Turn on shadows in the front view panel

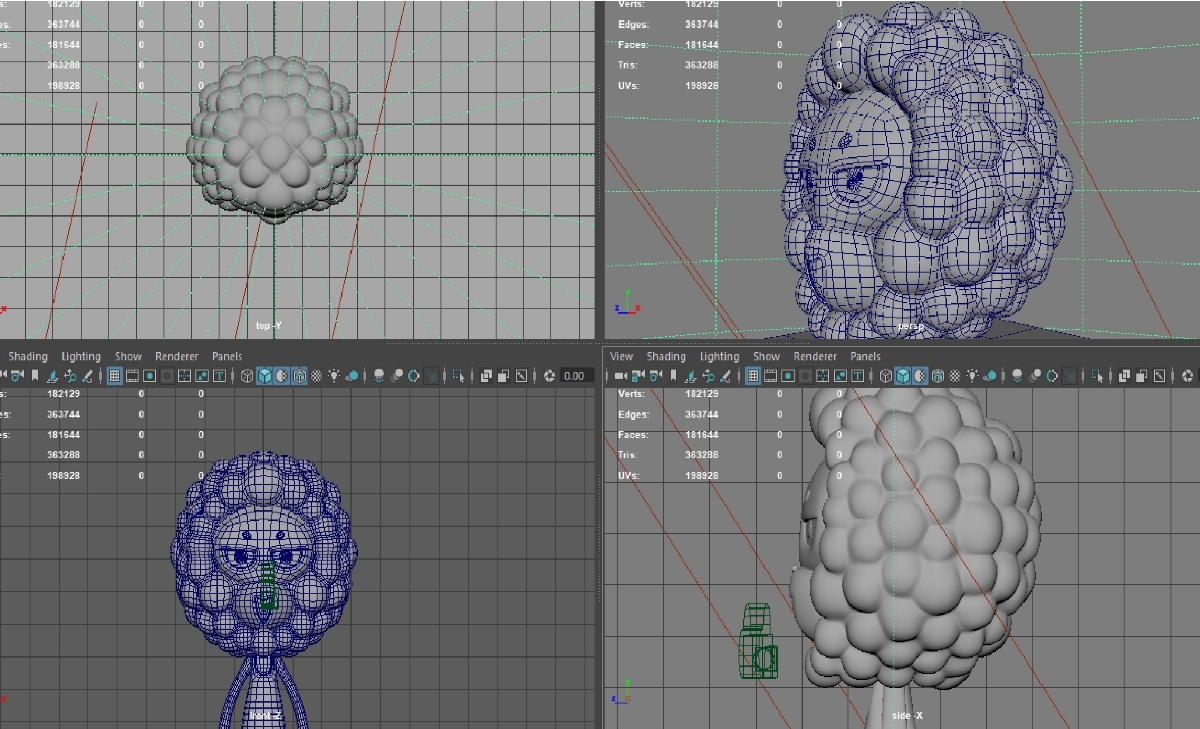352,376
